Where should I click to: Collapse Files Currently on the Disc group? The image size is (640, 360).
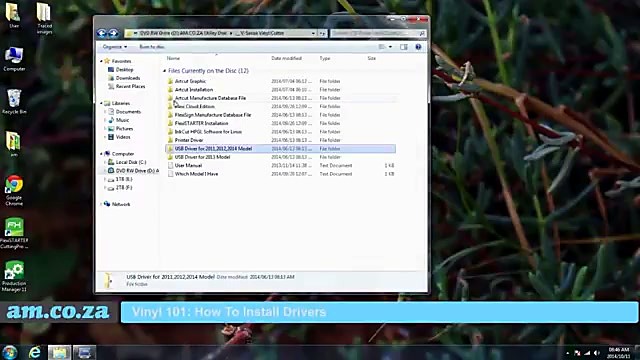click(x=164, y=71)
